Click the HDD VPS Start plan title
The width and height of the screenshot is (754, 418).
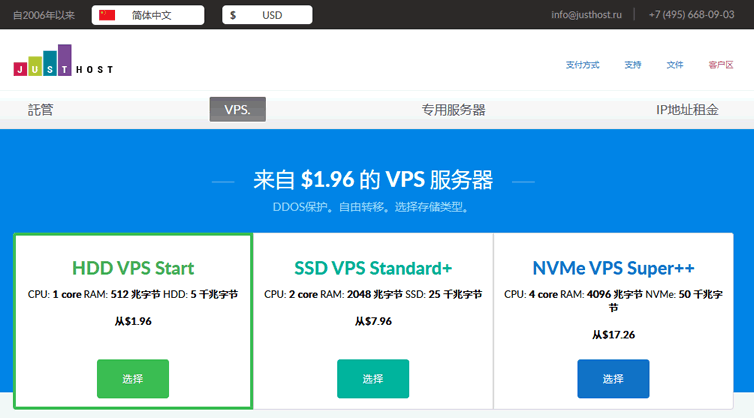pos(133,268)
